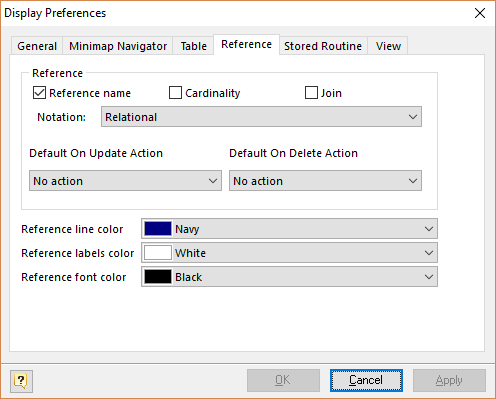Open the help icon button
This screenshot has height=399, width=496.
pyautogui.click(x=21, y=381)
